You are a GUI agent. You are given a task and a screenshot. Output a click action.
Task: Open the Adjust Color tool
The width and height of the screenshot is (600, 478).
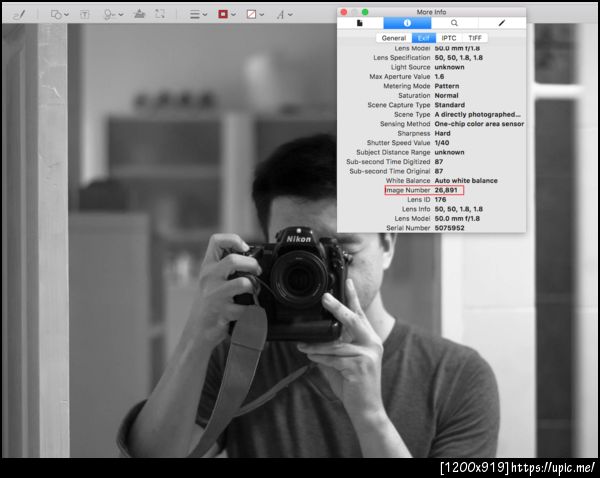pos(139,14)
